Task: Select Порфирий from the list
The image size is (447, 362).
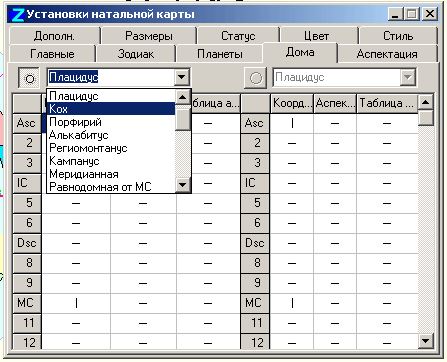Action: (111, 122)
